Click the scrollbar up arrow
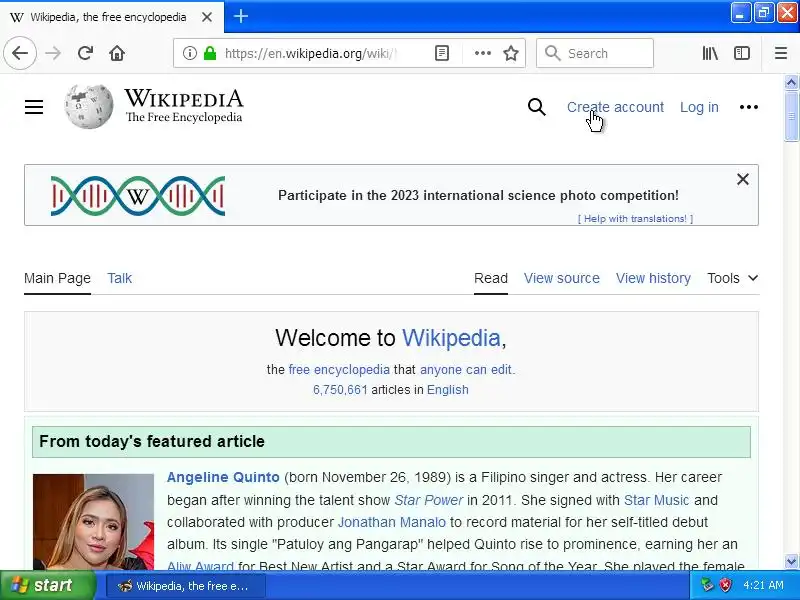This screenshot has height=600, width=800. pos(791,82)
